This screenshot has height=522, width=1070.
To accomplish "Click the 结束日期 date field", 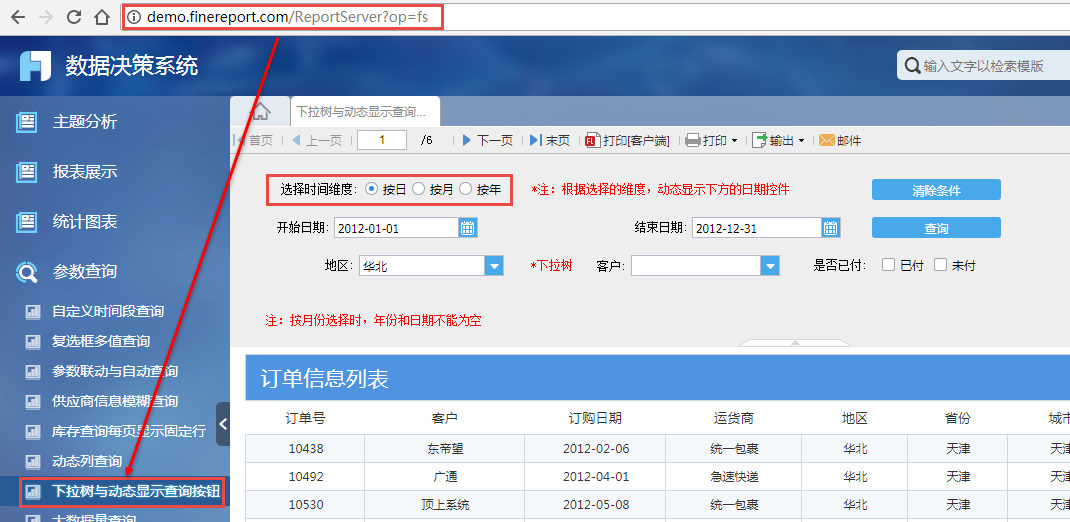I will point(756,228).
